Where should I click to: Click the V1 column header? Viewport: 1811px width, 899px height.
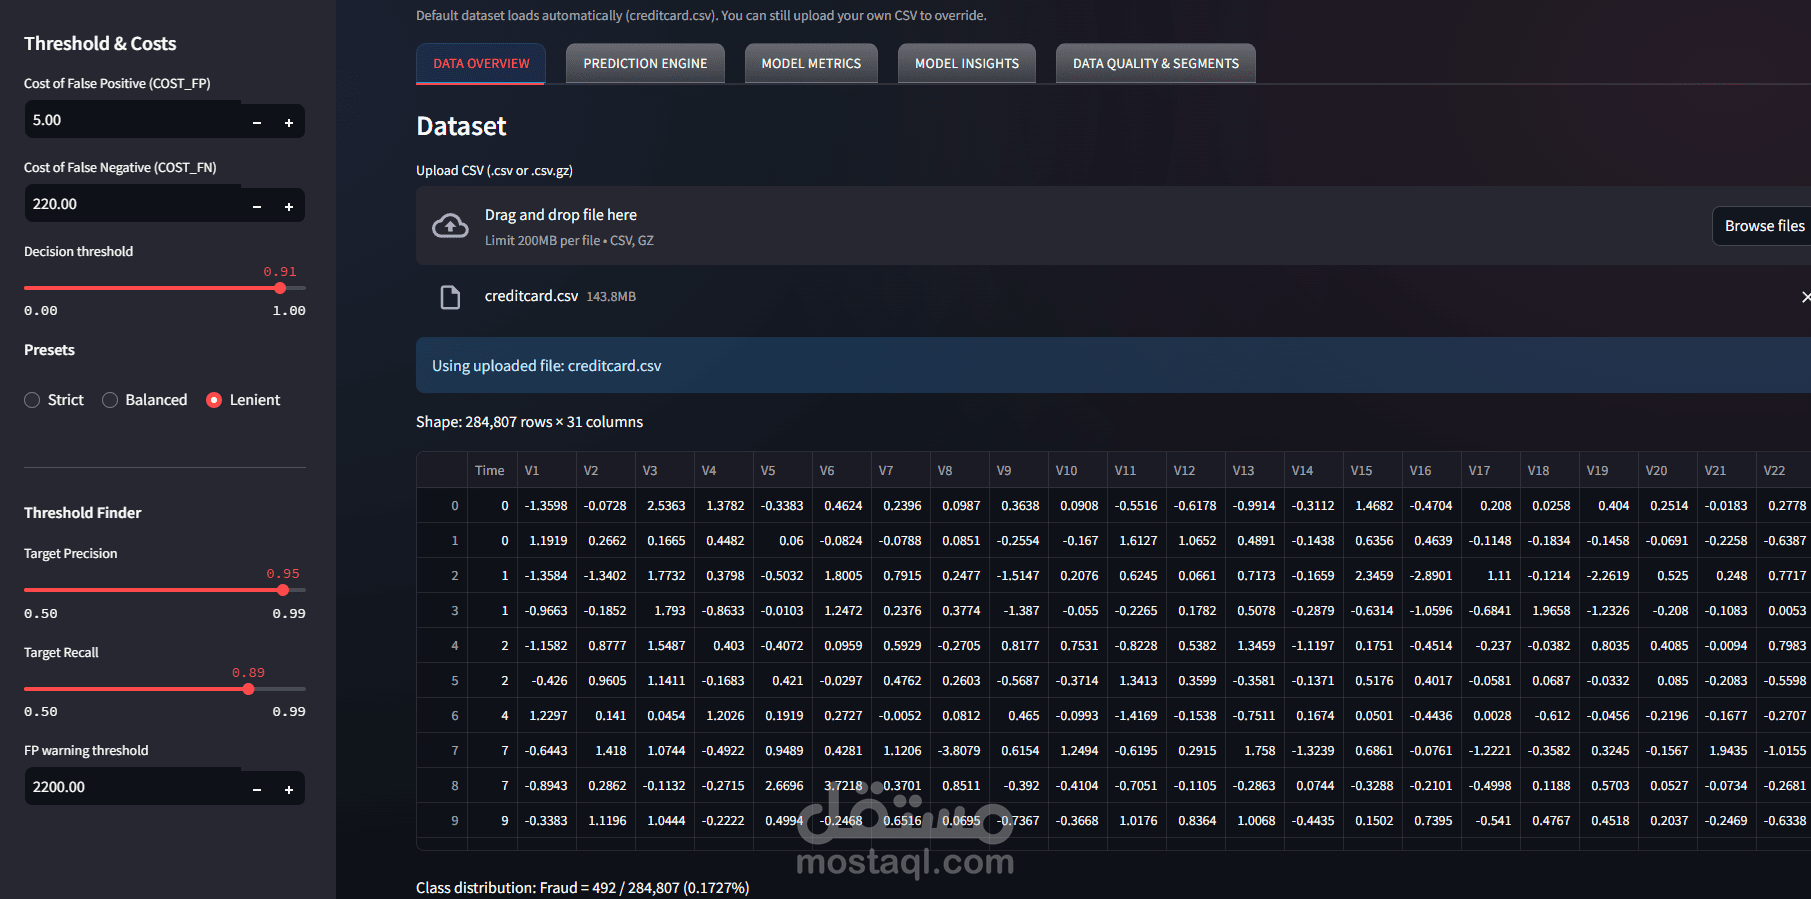[x=546, y=470]
